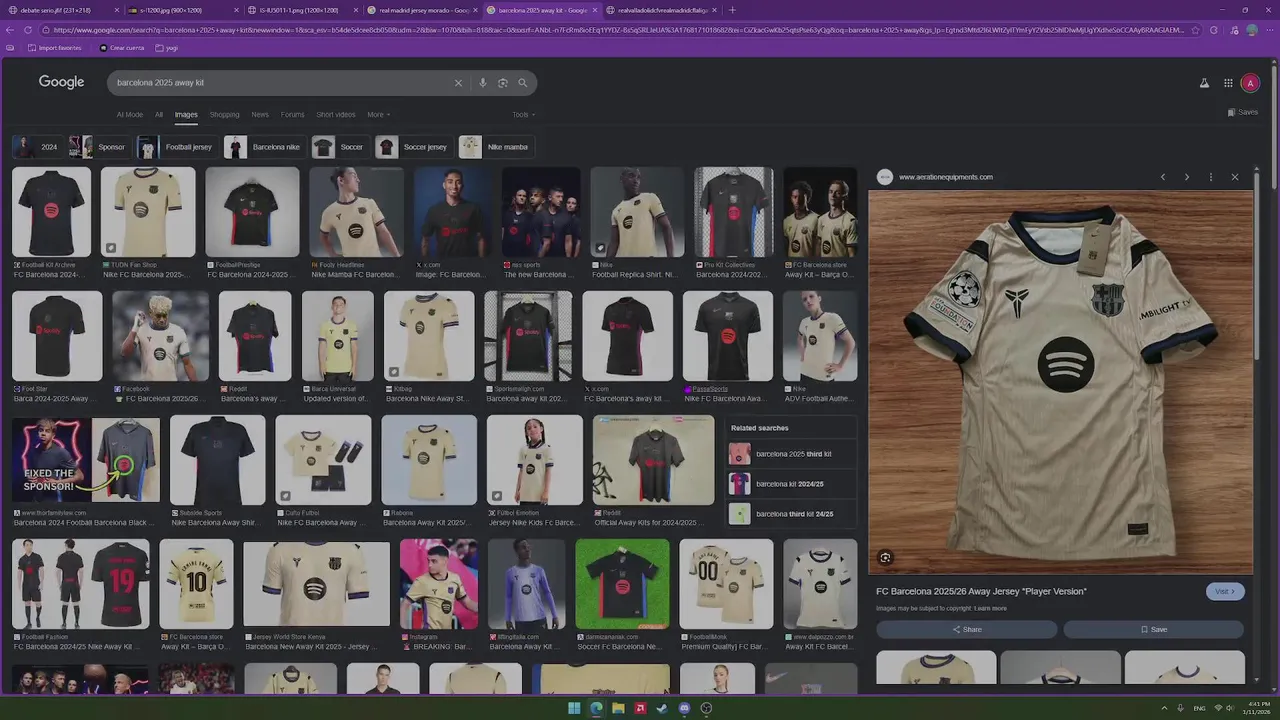Image resolution: width=1280 pixels, height=720 pixels.
Task: Switch to News tab
Action: [260, 115]
